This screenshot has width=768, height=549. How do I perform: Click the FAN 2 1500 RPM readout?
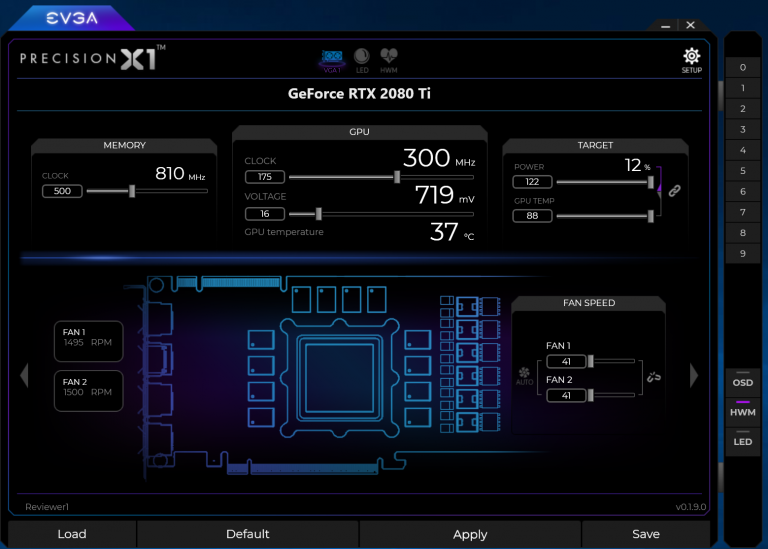[89, 391]
